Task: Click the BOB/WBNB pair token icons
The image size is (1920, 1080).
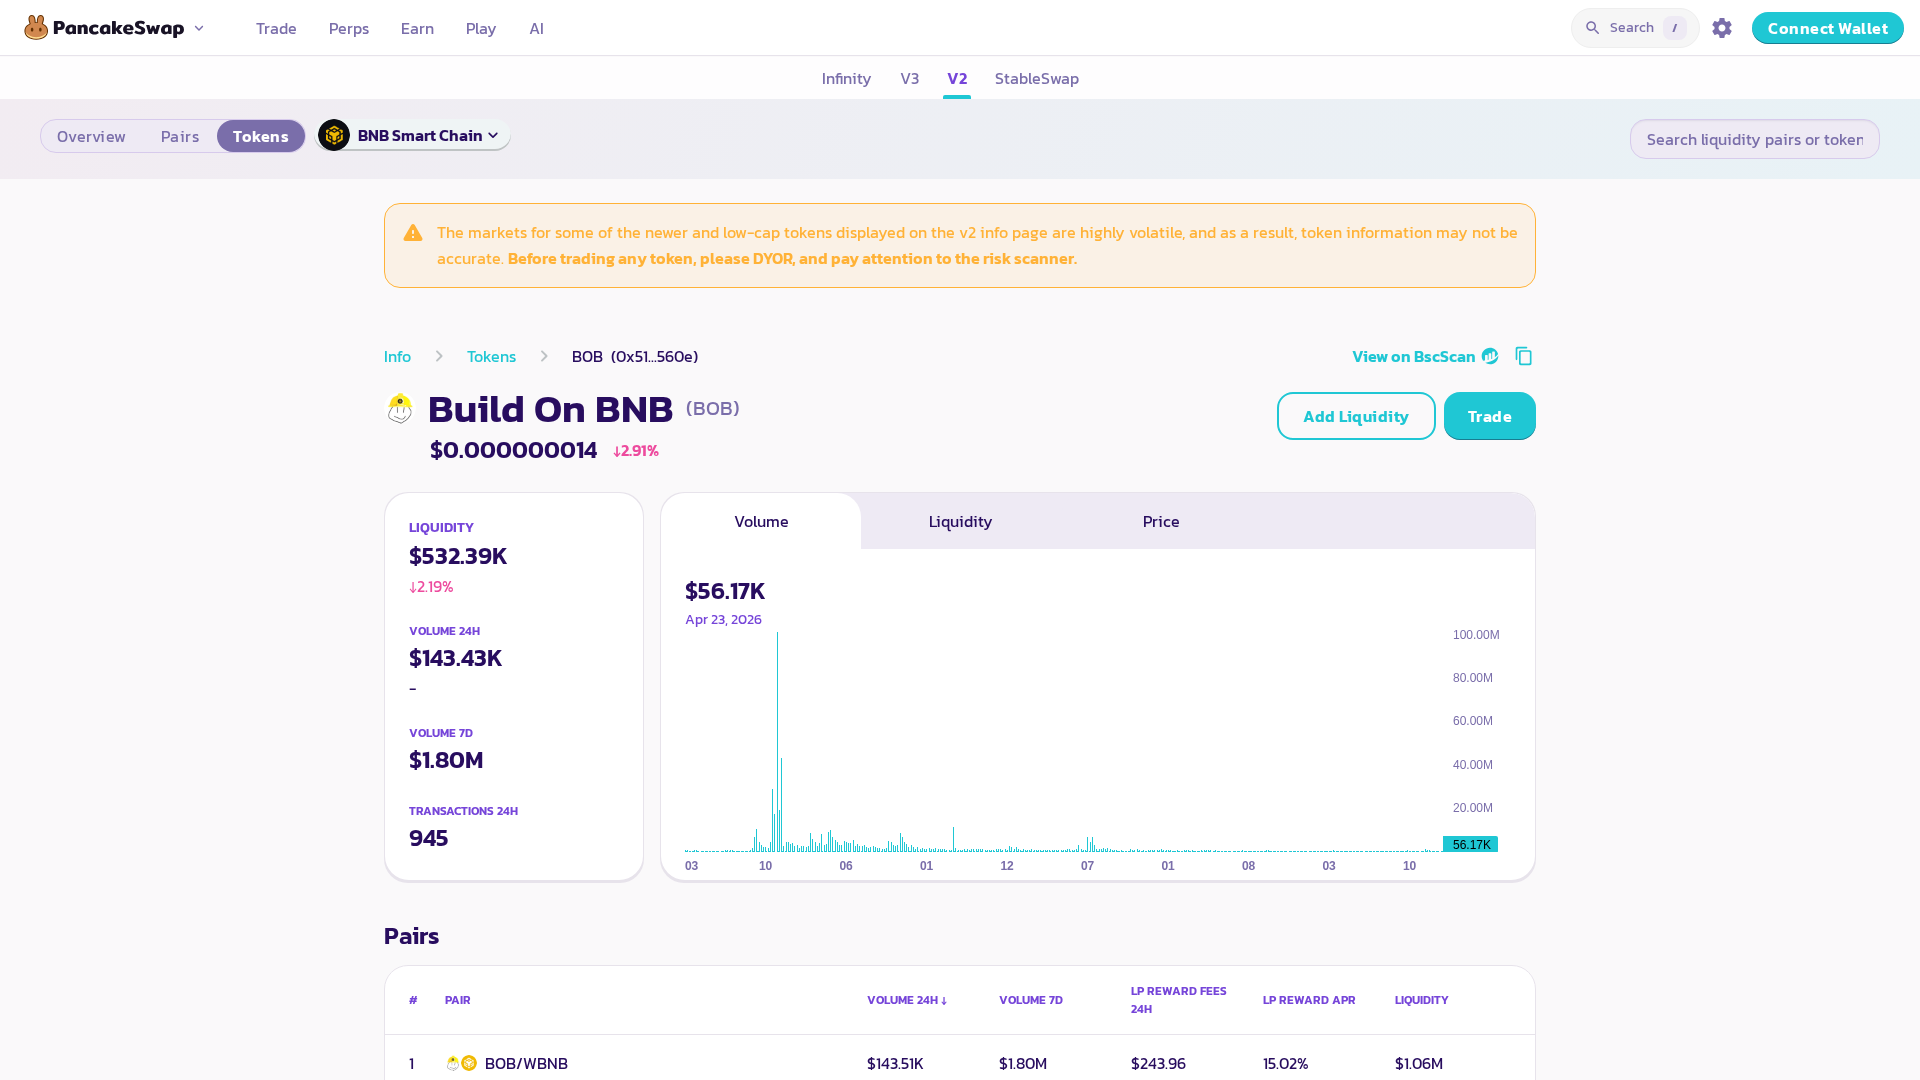Action: click(461, 1063)
